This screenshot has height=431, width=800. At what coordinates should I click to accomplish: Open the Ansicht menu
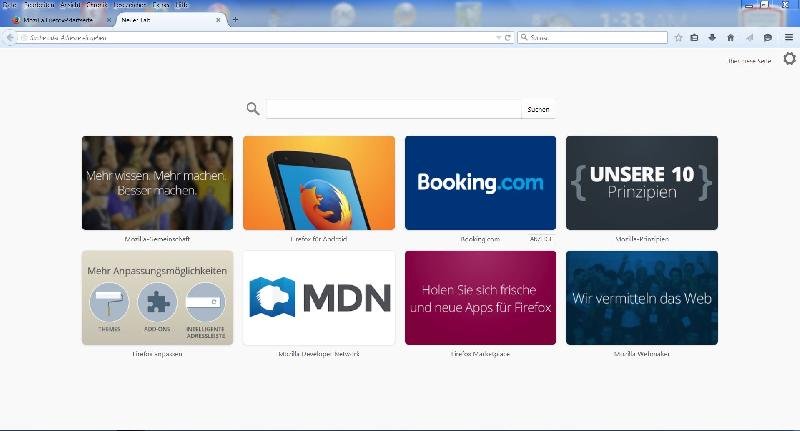(x=70, y=5)
